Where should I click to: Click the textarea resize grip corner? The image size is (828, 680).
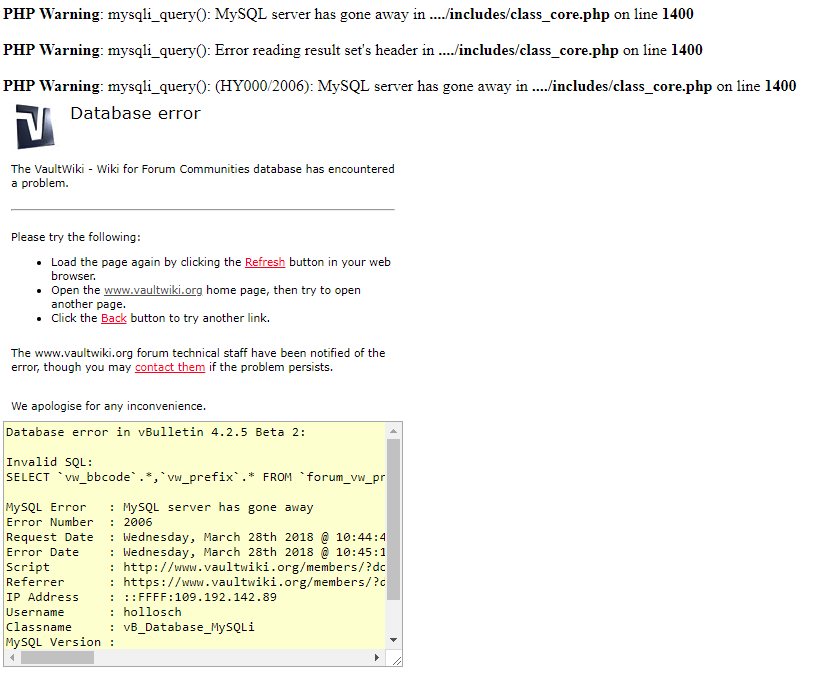pyautogui.click(x=396, y=659)
